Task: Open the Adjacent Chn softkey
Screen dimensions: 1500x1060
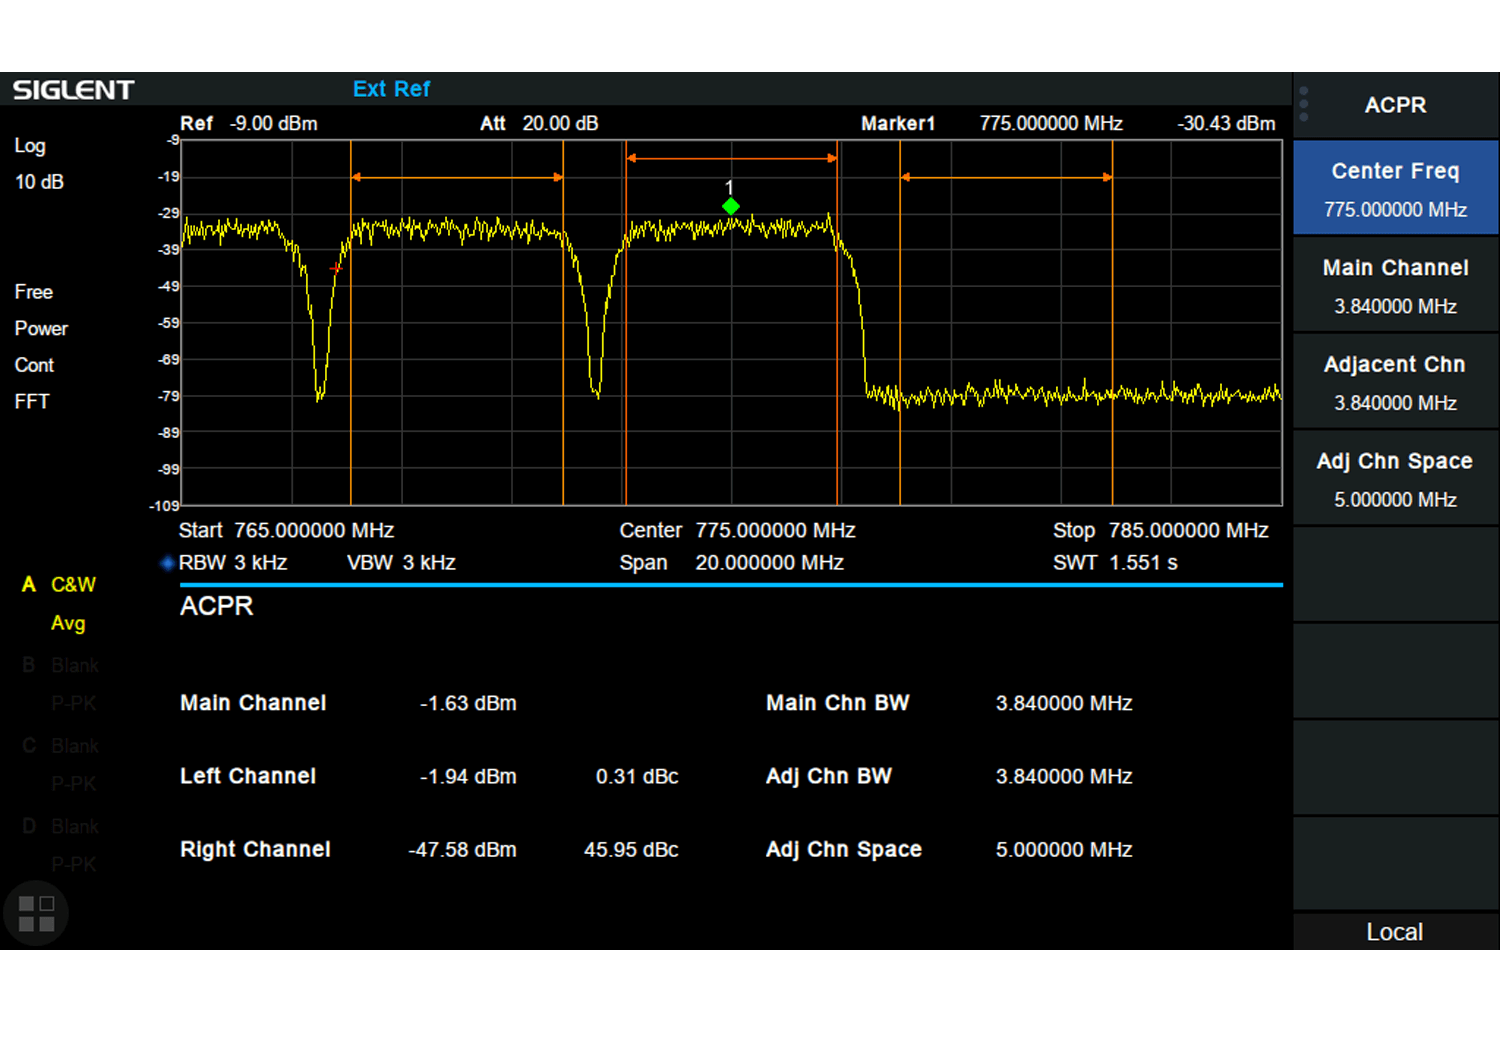Action: click(1395, 382)
